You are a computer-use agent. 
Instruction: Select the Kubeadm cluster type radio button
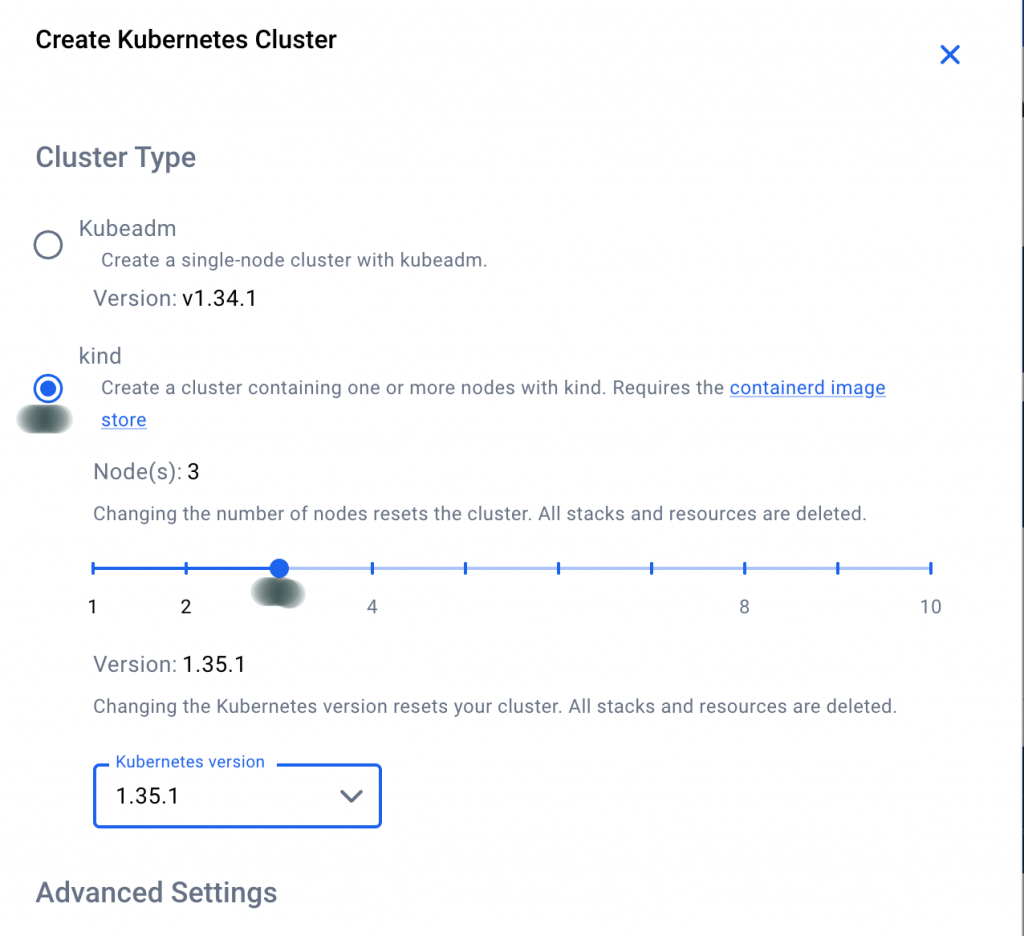tap(48, 245)
